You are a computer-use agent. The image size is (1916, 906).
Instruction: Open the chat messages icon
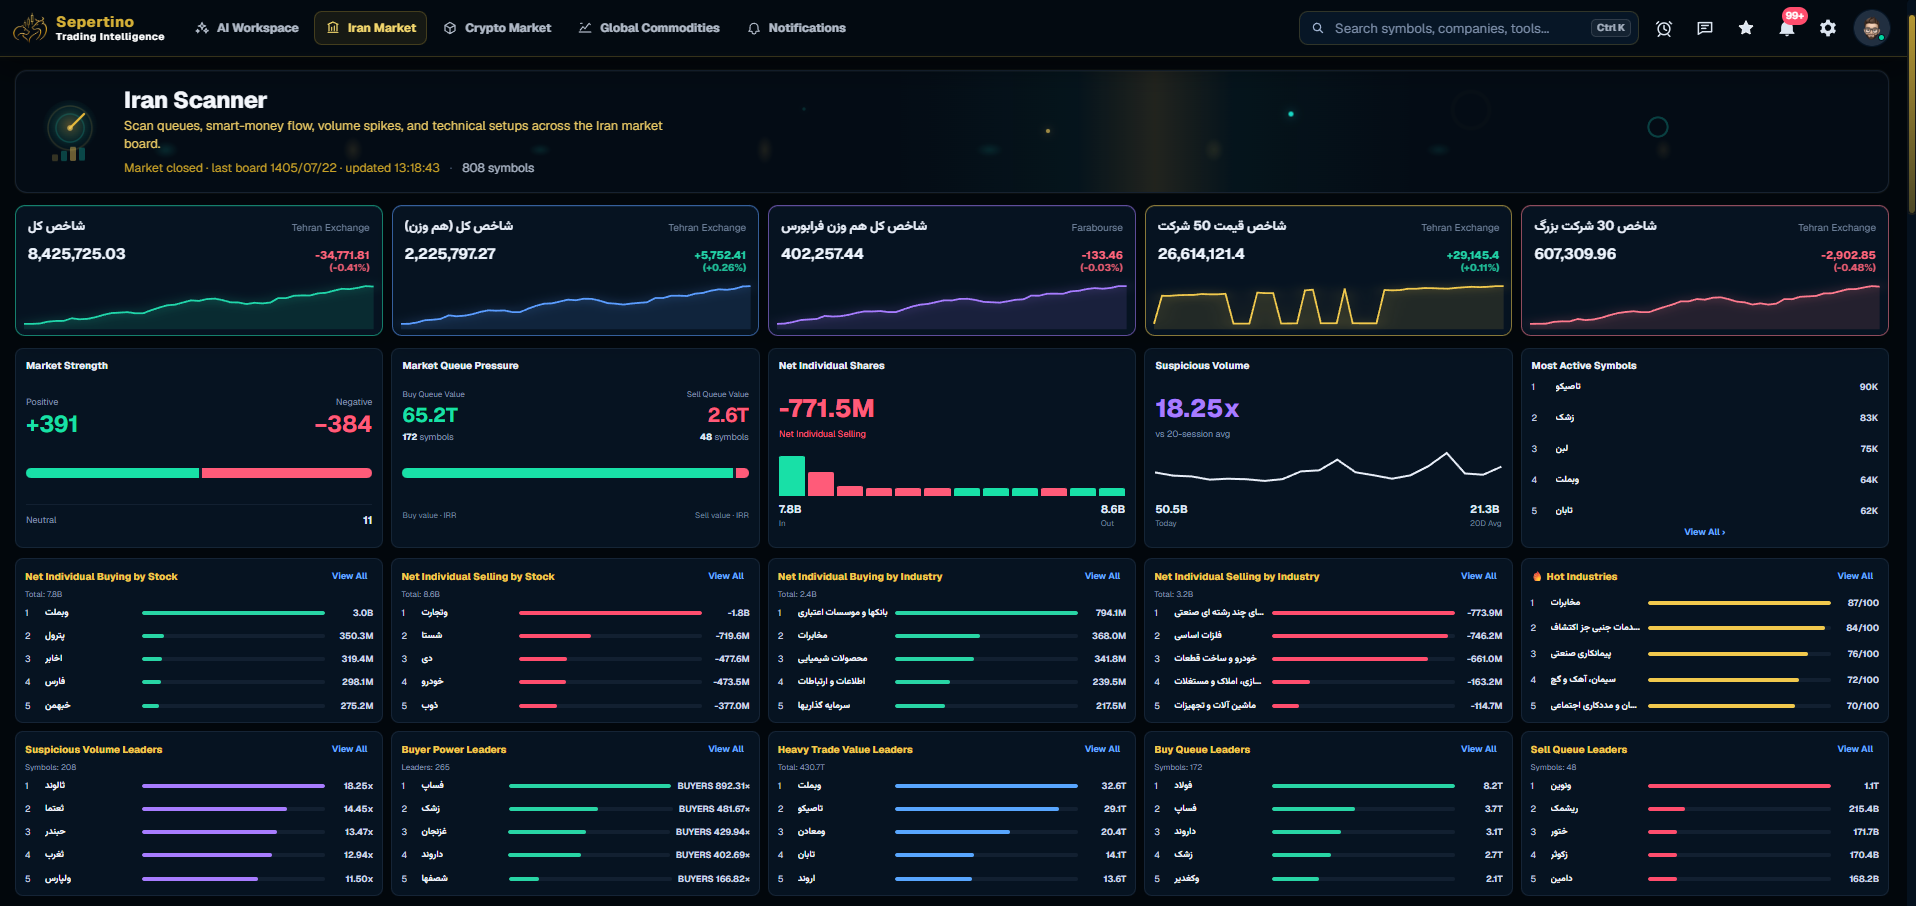tap(1705, 28)
